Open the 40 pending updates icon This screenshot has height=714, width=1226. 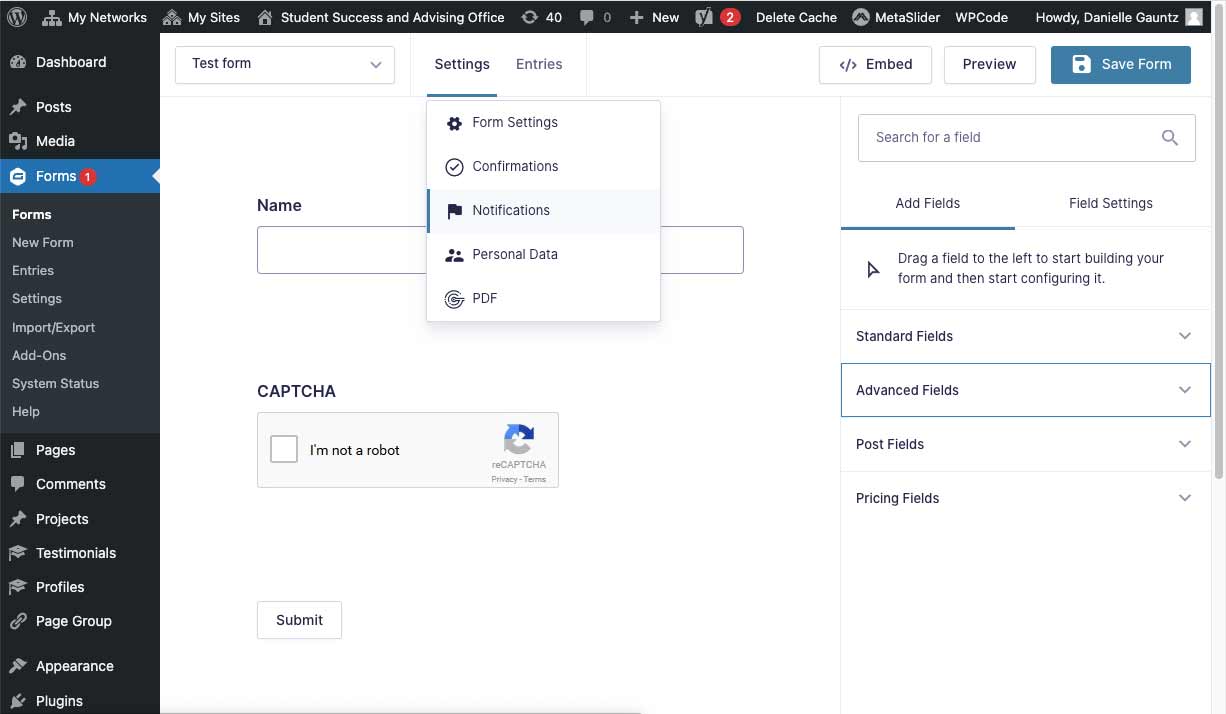point(542,17)
